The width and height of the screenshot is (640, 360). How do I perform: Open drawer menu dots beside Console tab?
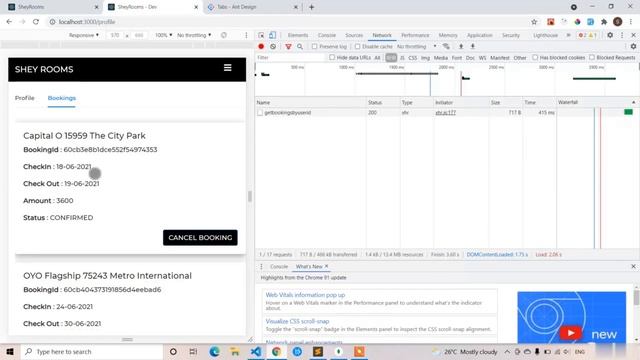(x=261, y=267)
